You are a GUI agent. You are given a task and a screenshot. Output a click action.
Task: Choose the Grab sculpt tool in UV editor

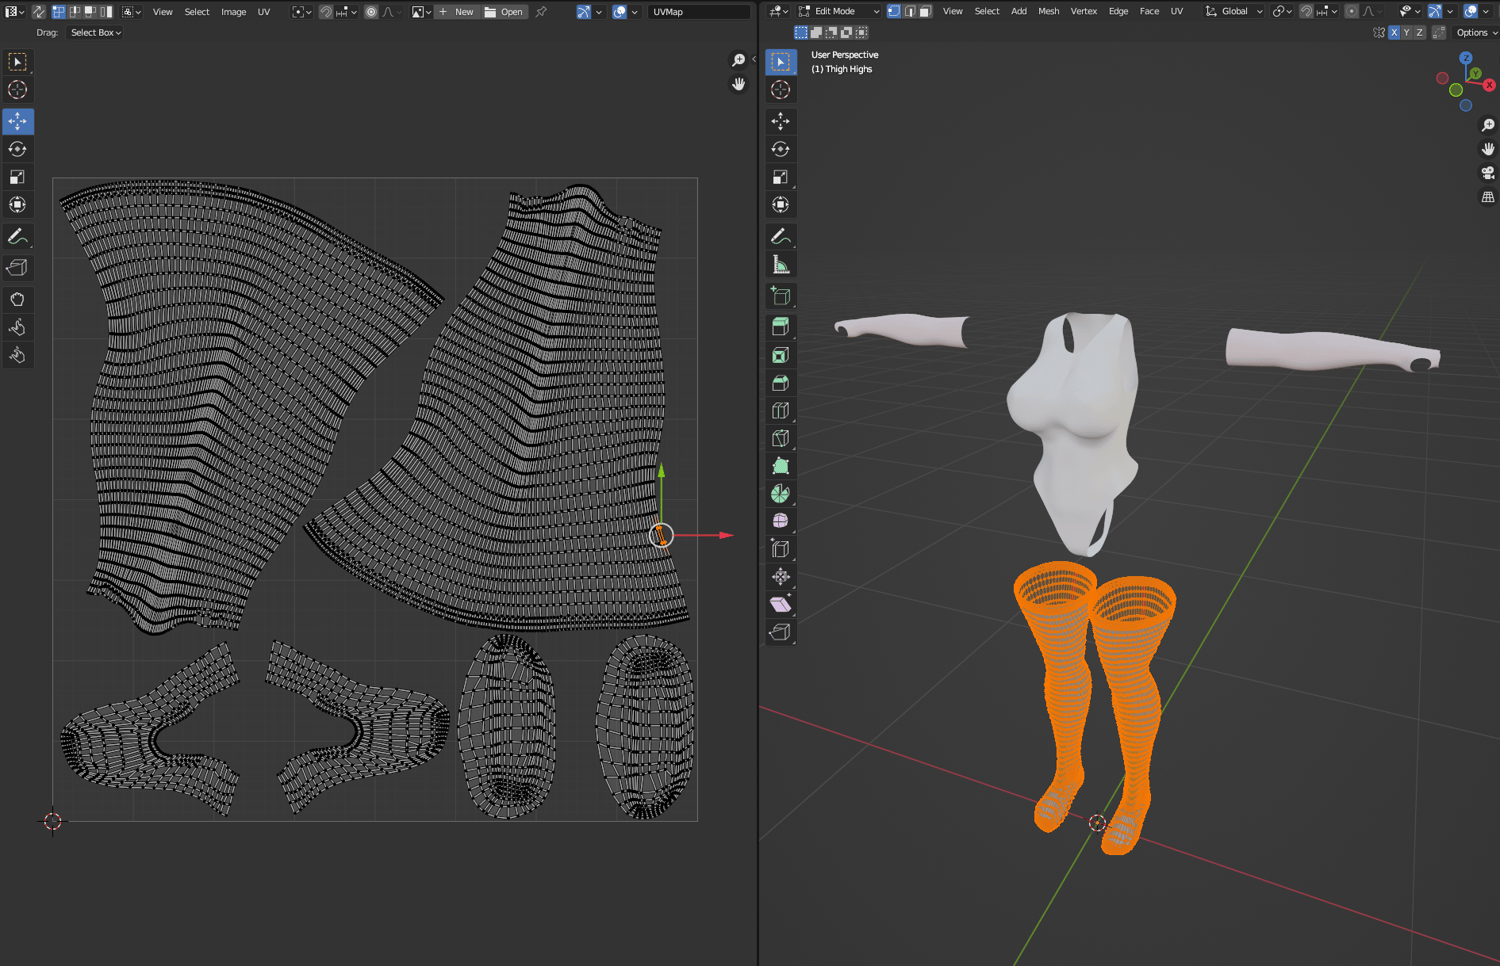(x=17, y=299)
